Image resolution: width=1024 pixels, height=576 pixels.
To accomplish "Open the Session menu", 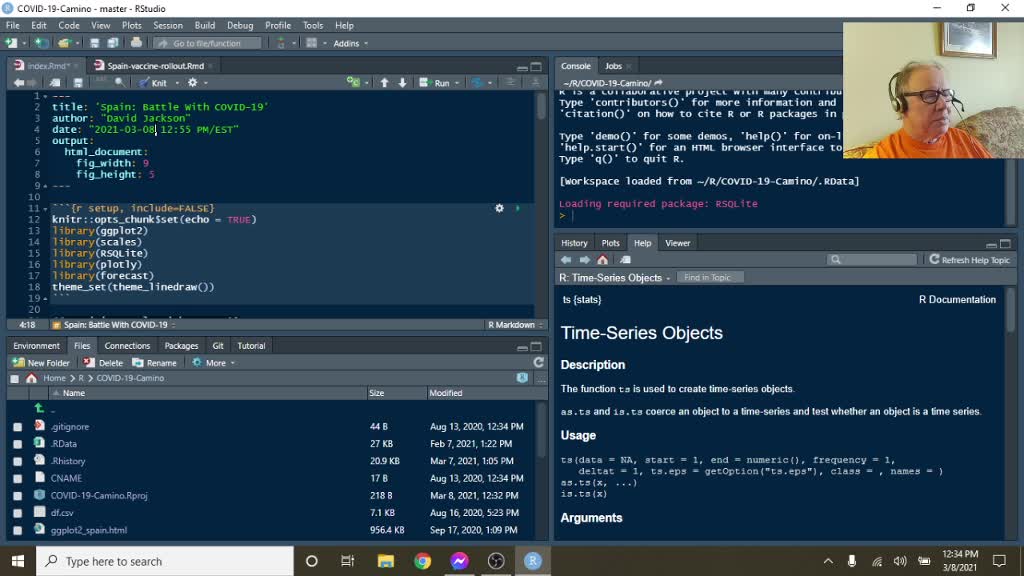I will click(x=168, y=25).
